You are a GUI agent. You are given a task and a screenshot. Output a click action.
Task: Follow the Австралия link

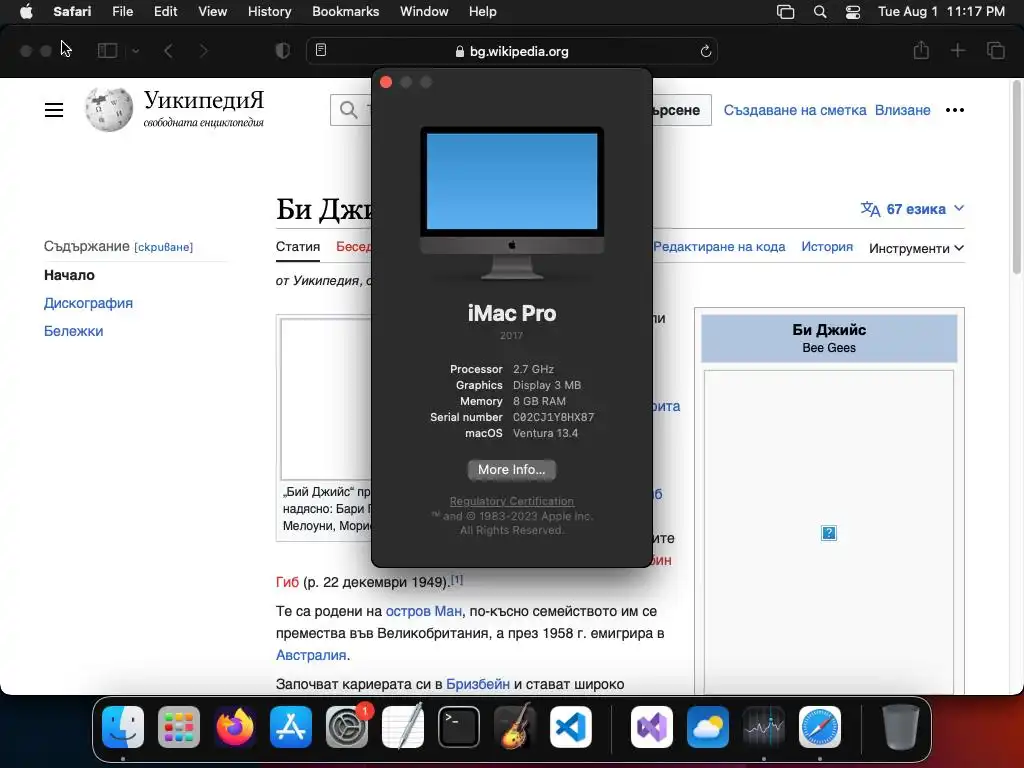[311, 655]
